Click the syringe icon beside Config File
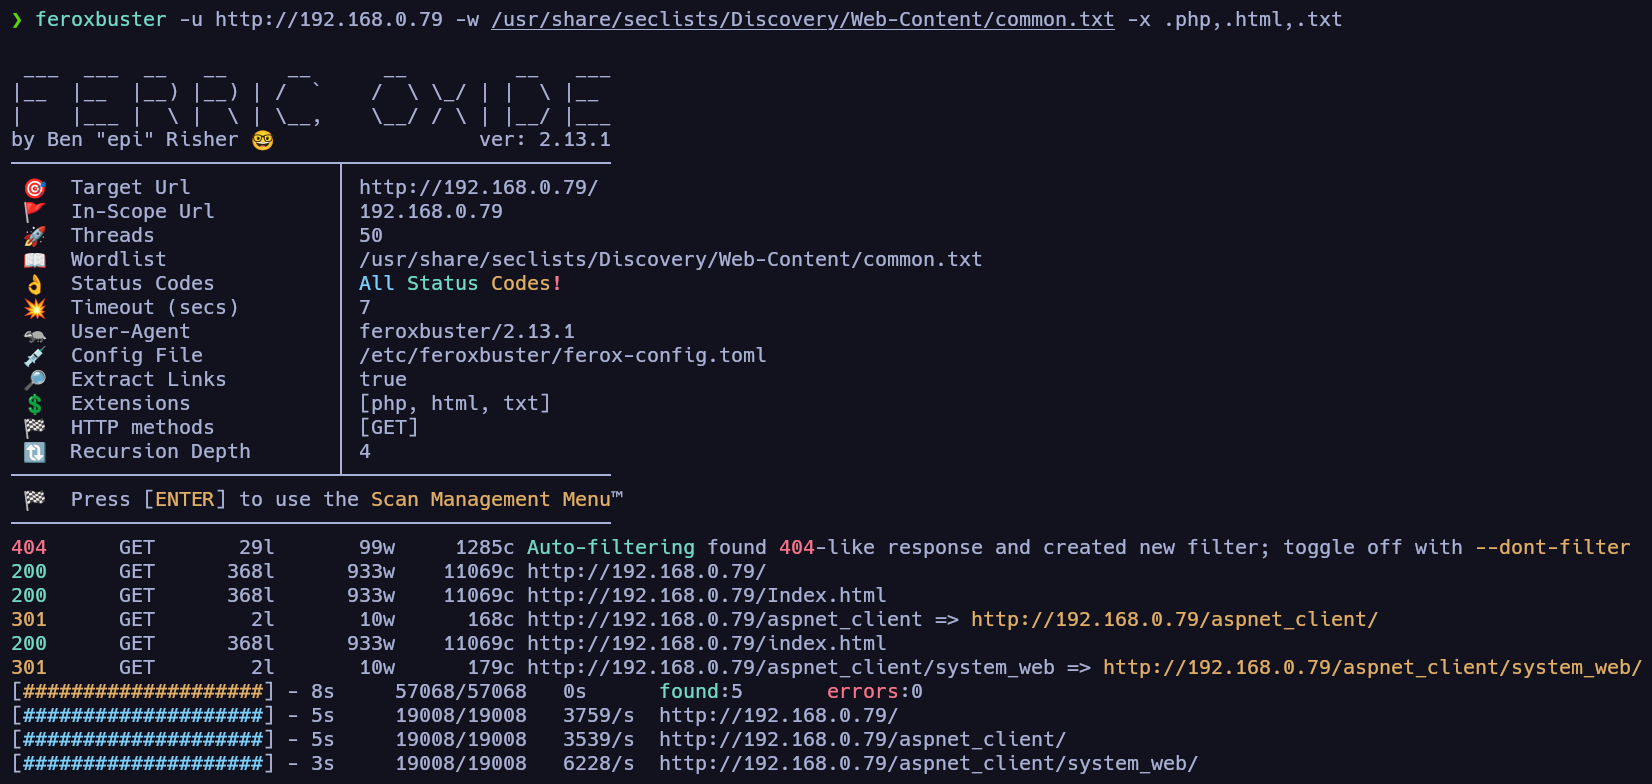The width and height of the screenshot is (1652, 784). (35, 356)
